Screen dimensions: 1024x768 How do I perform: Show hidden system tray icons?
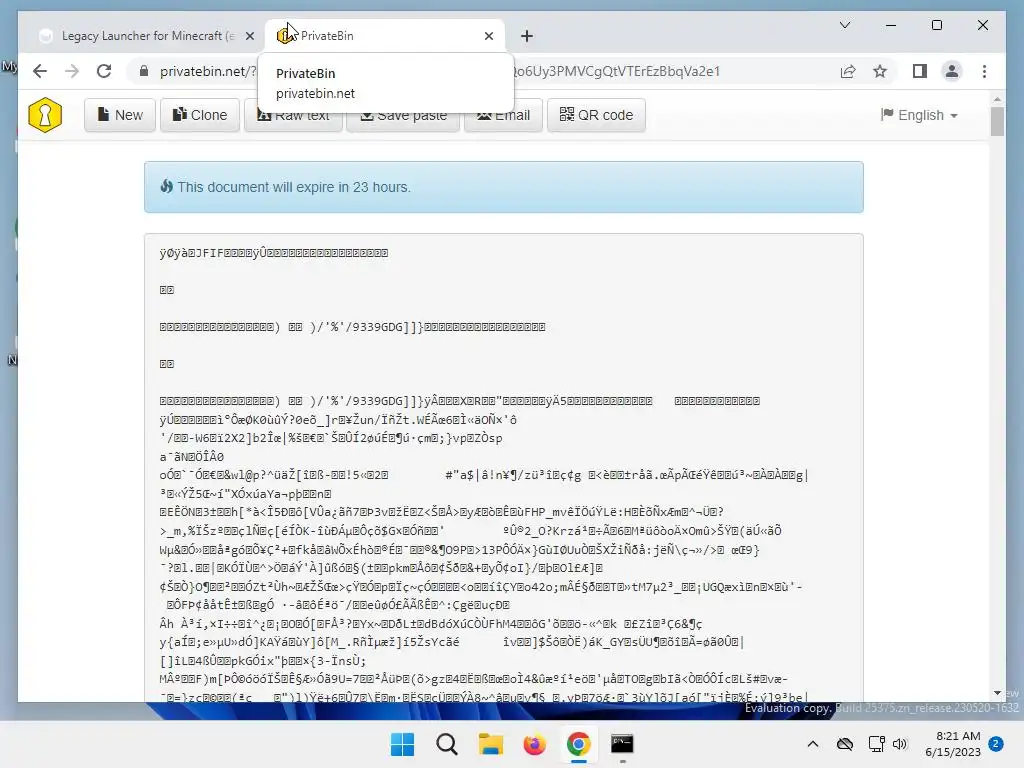pyautogui.click(x=812, y=744)
